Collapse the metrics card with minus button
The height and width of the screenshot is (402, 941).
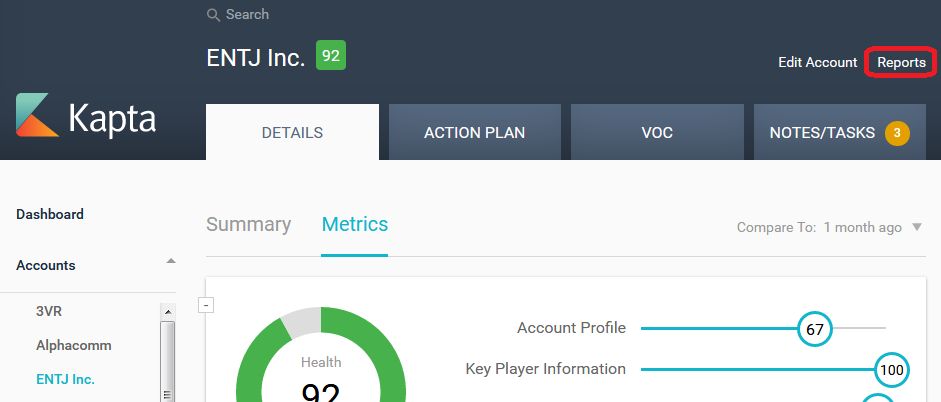tap(206, 305)
